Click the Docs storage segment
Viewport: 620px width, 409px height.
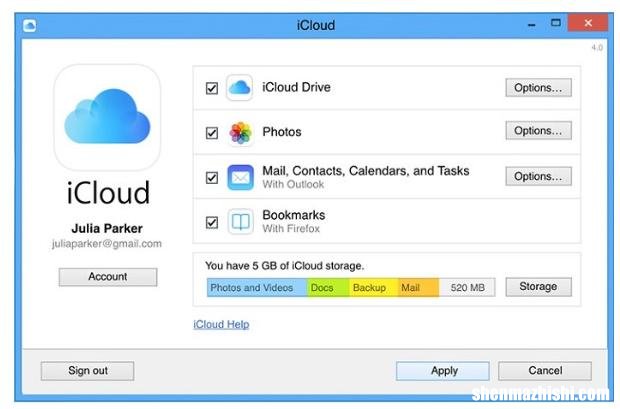click(x=328, y=288)
